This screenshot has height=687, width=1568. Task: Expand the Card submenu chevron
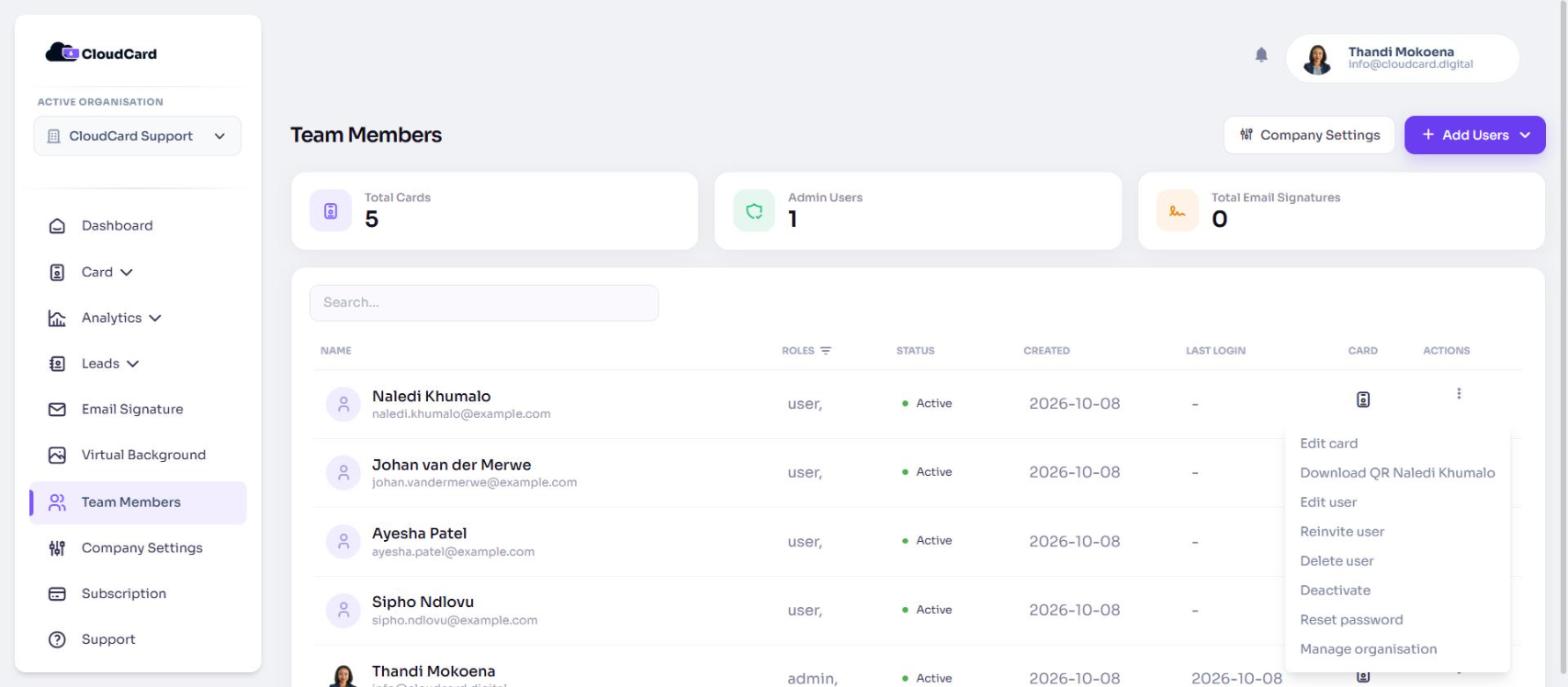point(126,272)
